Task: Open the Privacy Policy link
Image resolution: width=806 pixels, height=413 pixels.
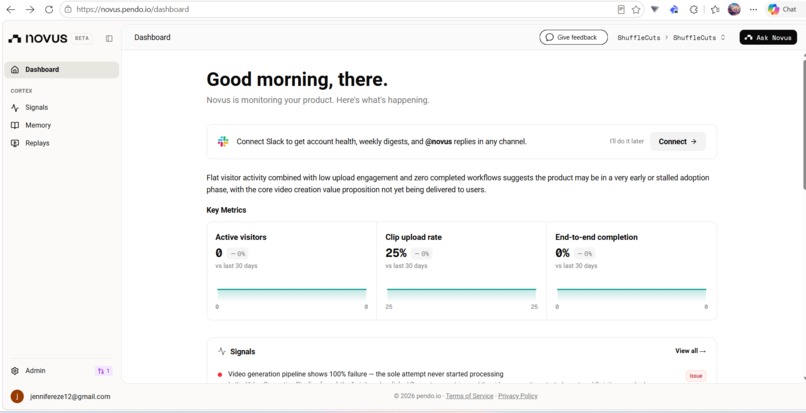Action: (518, 396)
